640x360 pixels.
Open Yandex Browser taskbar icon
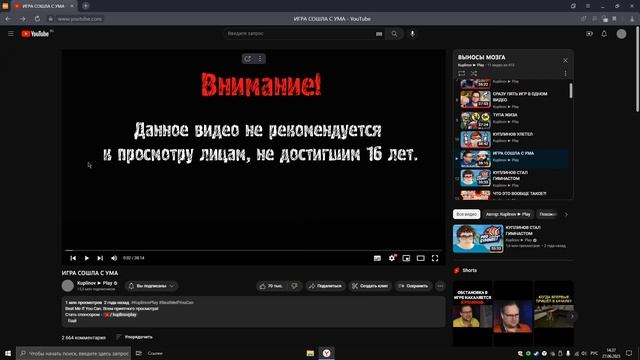click(x=327, y=353)
